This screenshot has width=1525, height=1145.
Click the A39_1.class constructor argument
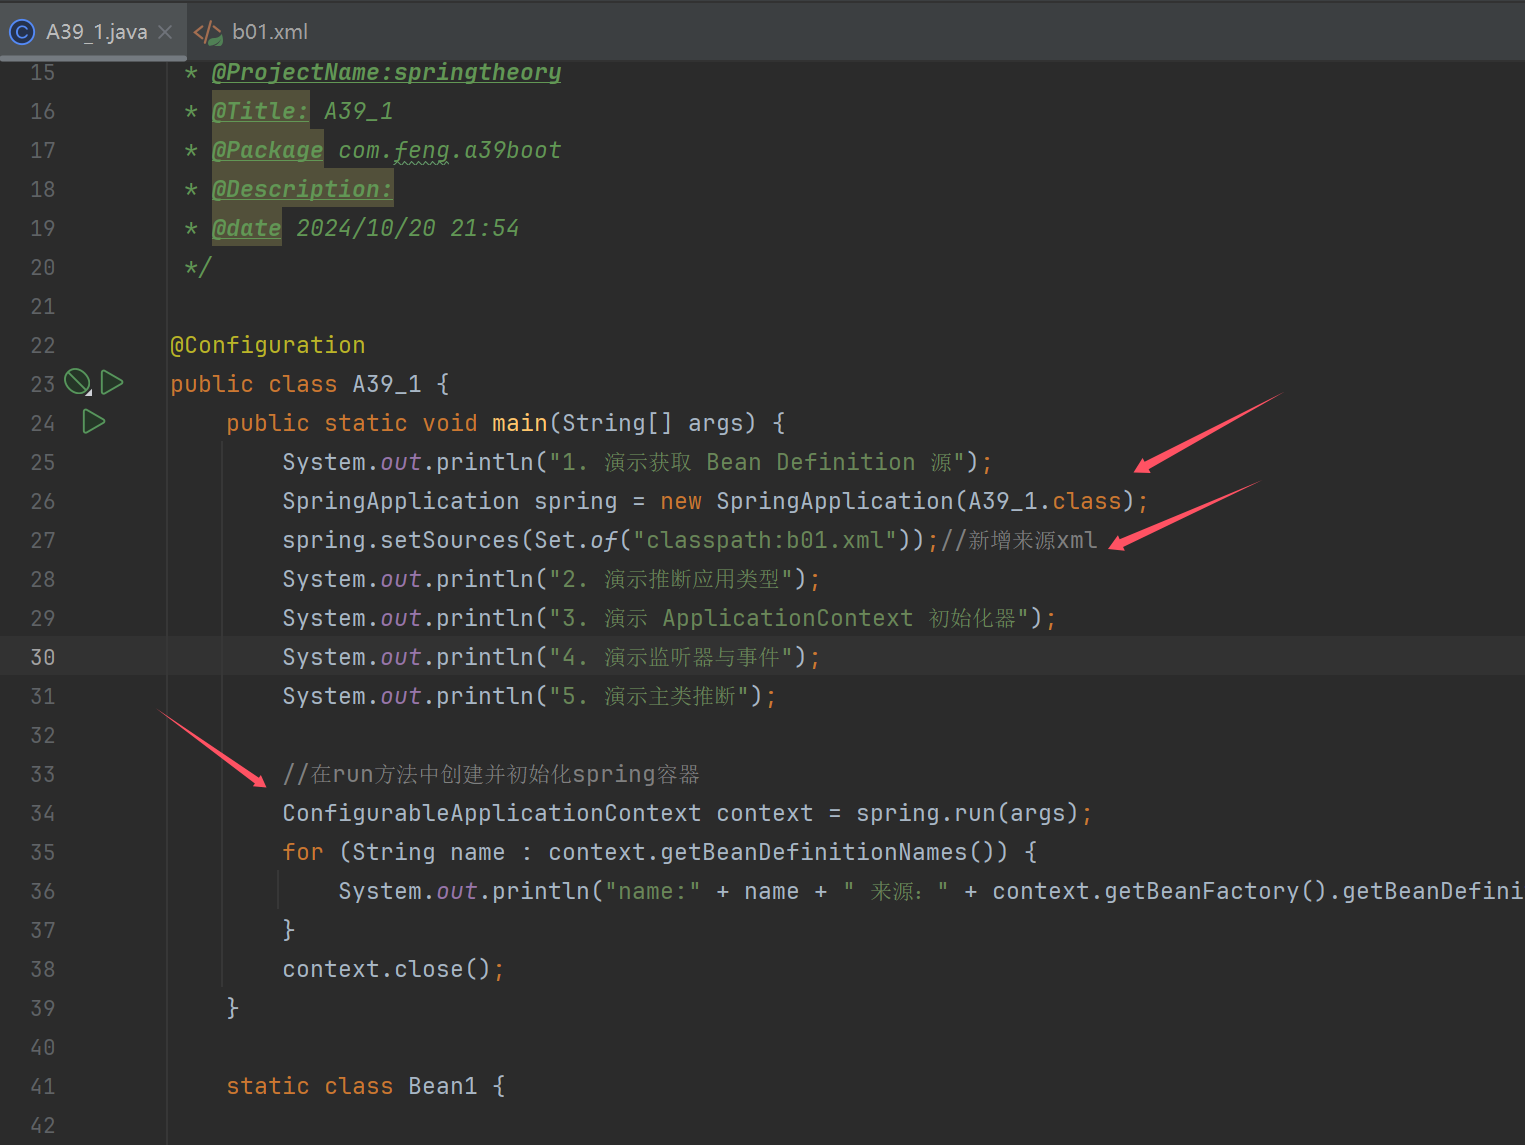[x=1044, y=501]
